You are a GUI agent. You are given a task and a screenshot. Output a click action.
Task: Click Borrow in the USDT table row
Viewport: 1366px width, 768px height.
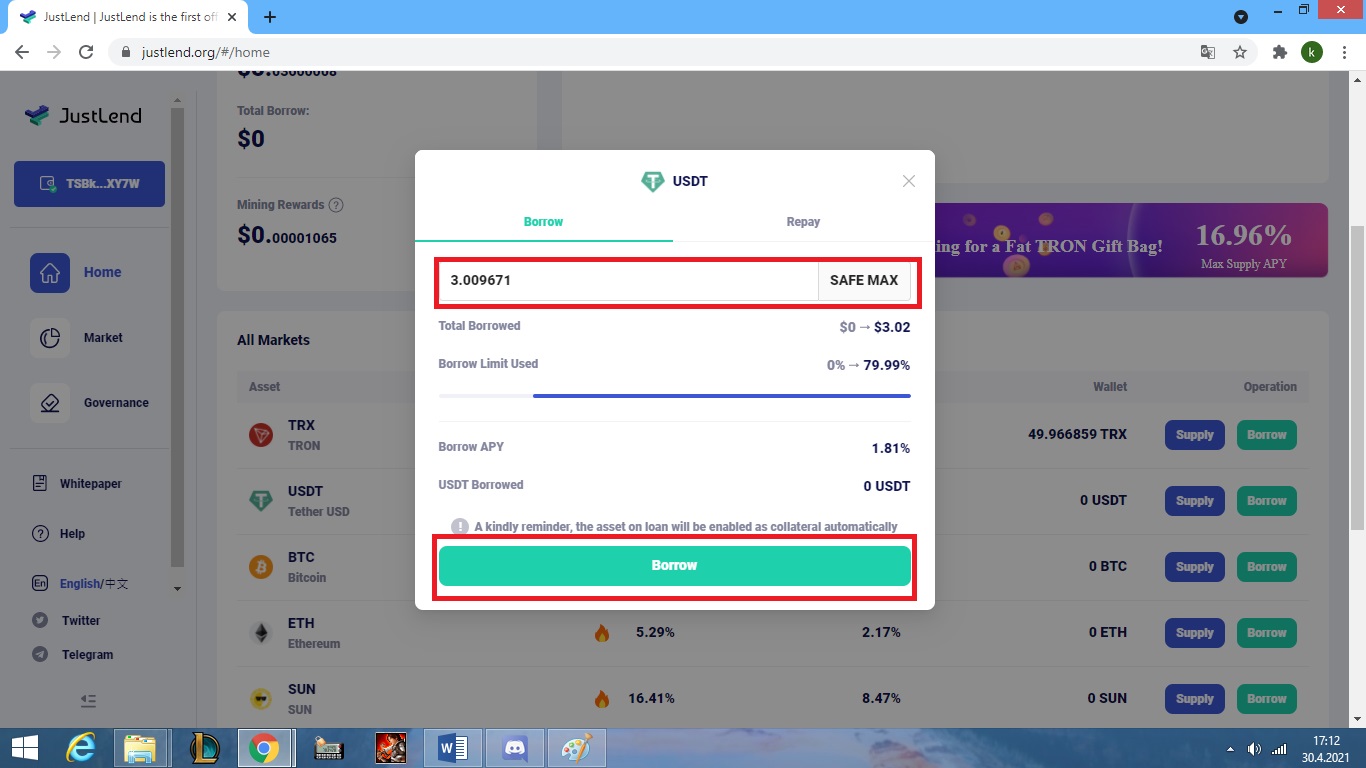tap(1266, 501)
